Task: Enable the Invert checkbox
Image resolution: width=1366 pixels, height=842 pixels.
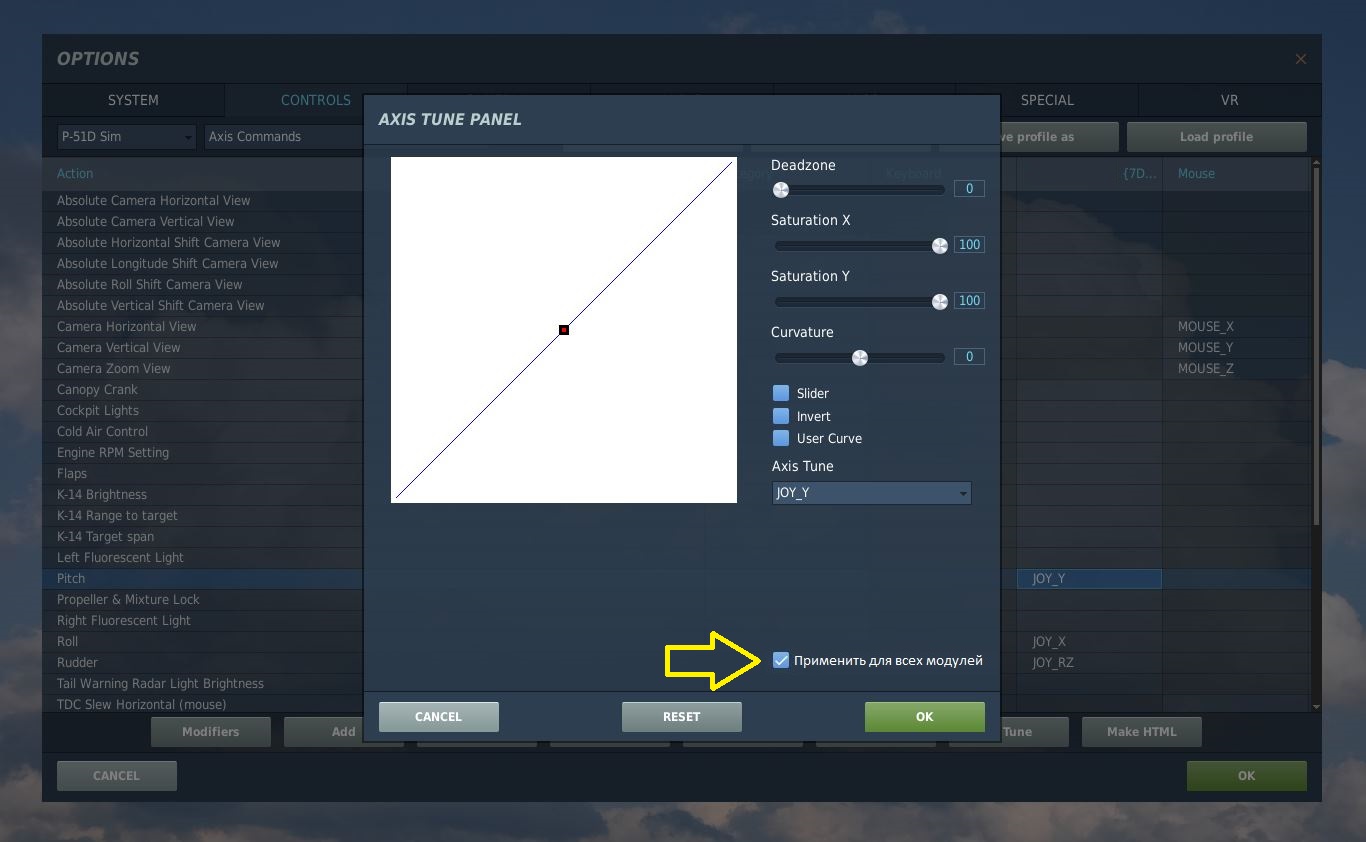Action: [x=781, y=416]
